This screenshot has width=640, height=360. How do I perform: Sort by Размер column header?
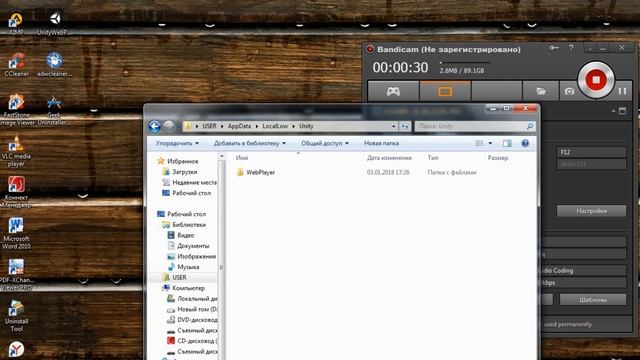[498, 158]
